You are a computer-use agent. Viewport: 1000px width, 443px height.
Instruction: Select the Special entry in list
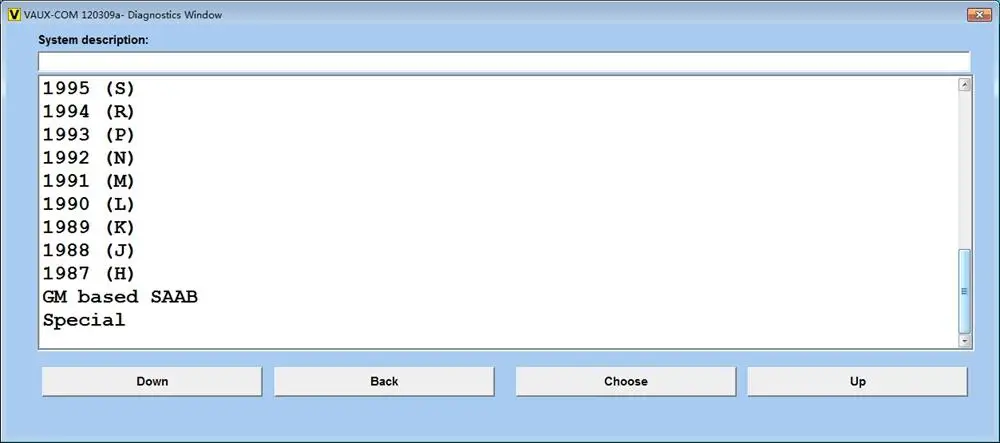[84, 321]
